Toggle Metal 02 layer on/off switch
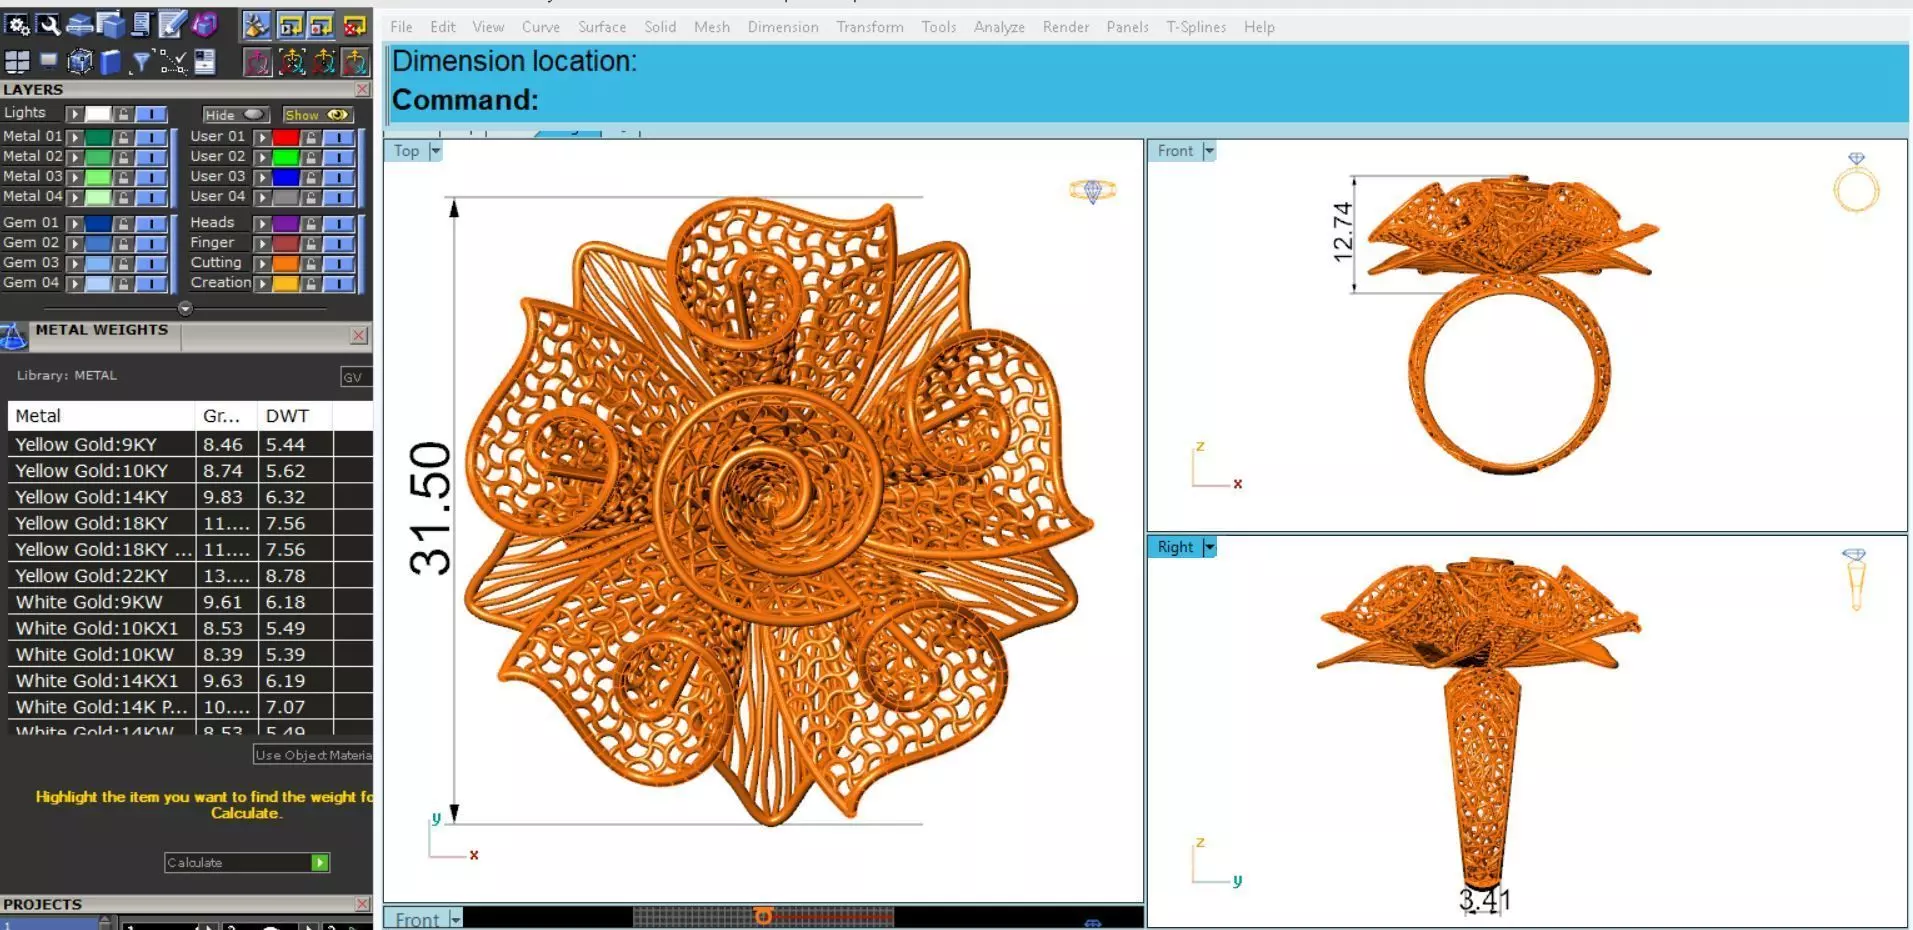1913x930 pixels. tap(151, 157)
